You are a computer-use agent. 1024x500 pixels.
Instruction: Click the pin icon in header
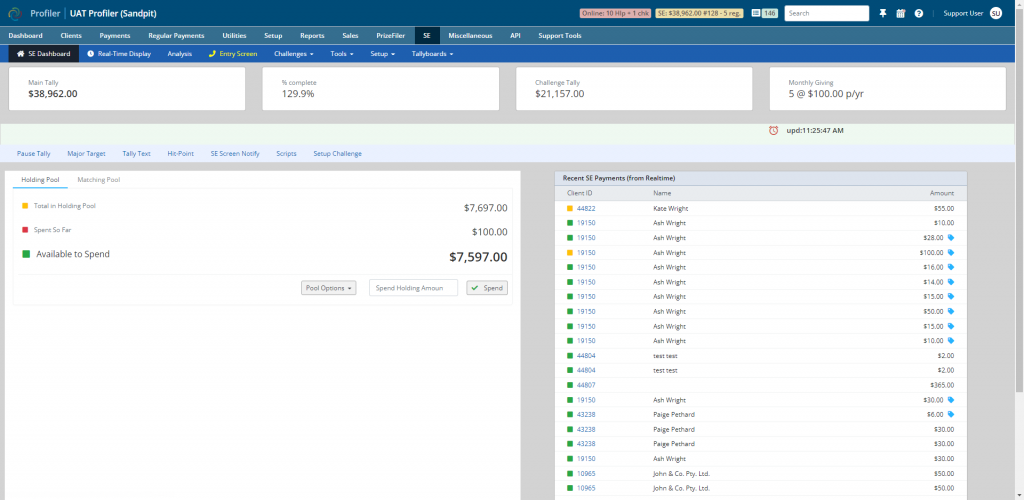coord(883,13)
